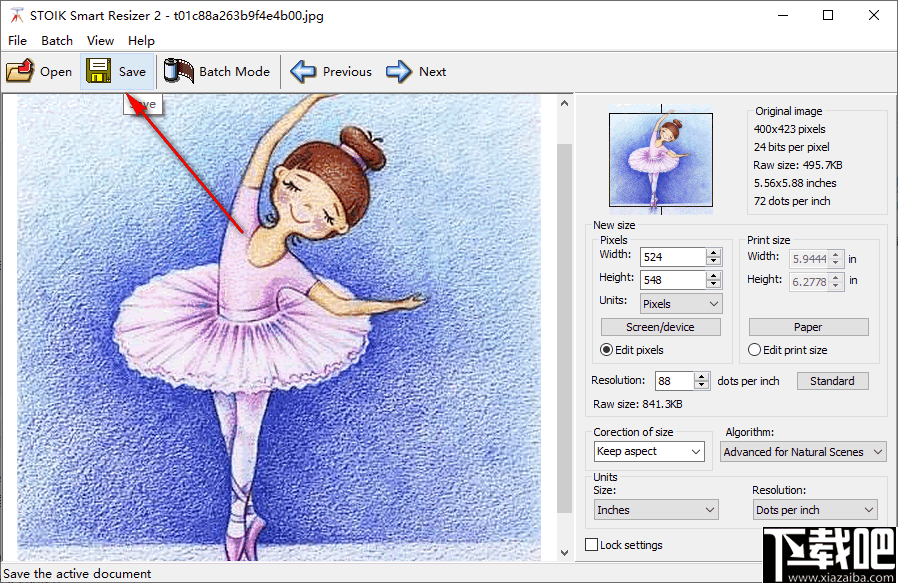Image resolution: width=898 pixels, height=583 pixels.
Task: Click the STOIK app icon in title bar
Action: point(15,15)
